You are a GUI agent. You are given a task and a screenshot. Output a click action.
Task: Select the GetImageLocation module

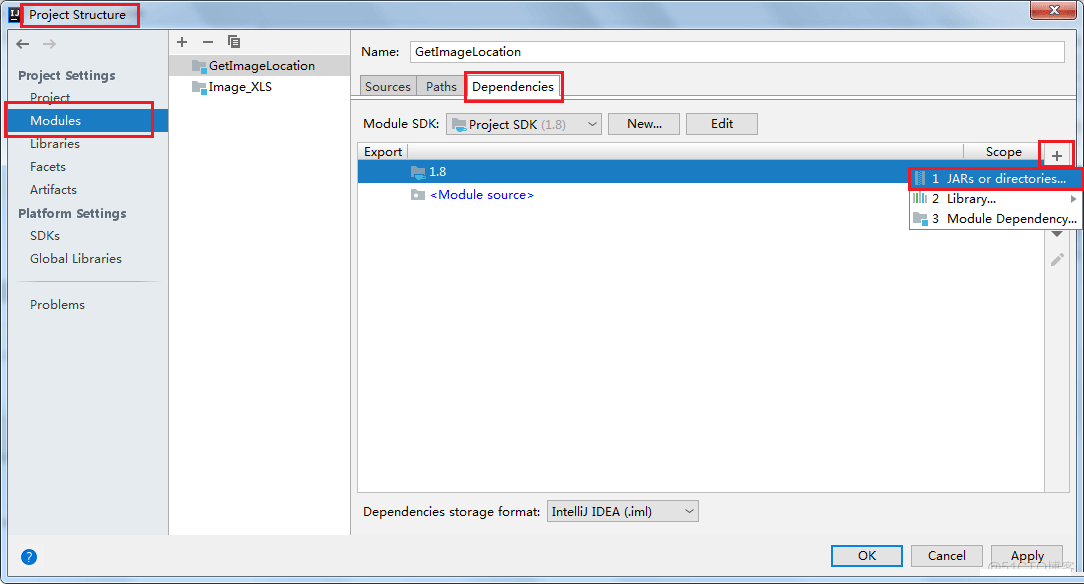260,66
